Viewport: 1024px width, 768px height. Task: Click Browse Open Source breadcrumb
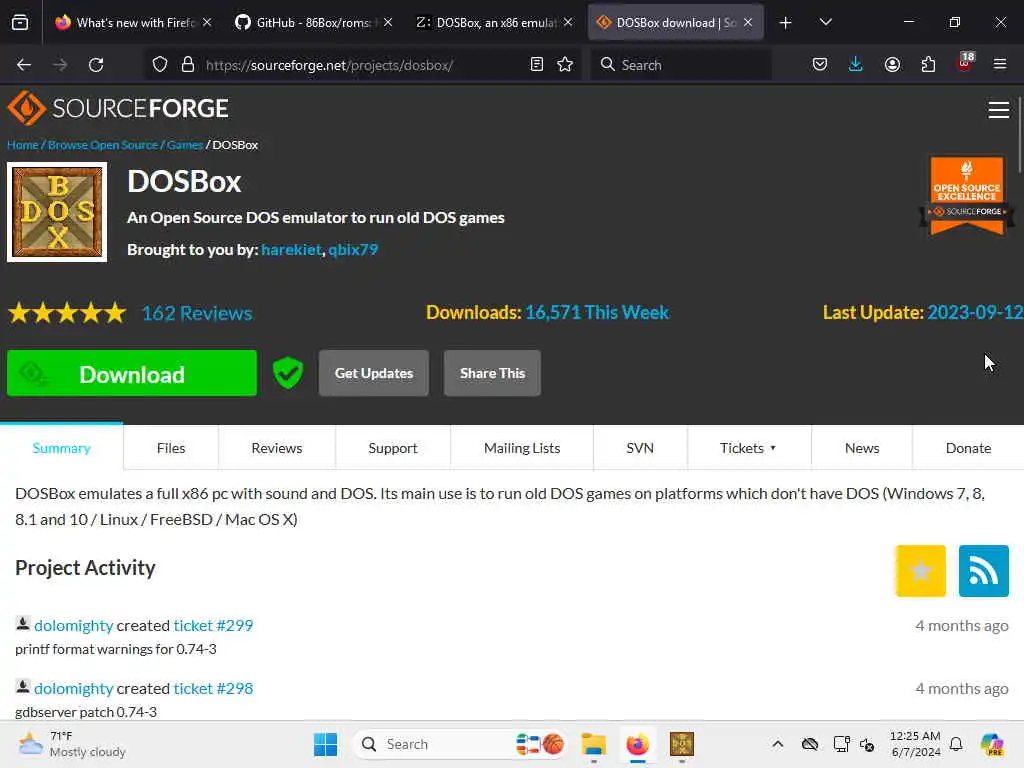coord(103,145)
